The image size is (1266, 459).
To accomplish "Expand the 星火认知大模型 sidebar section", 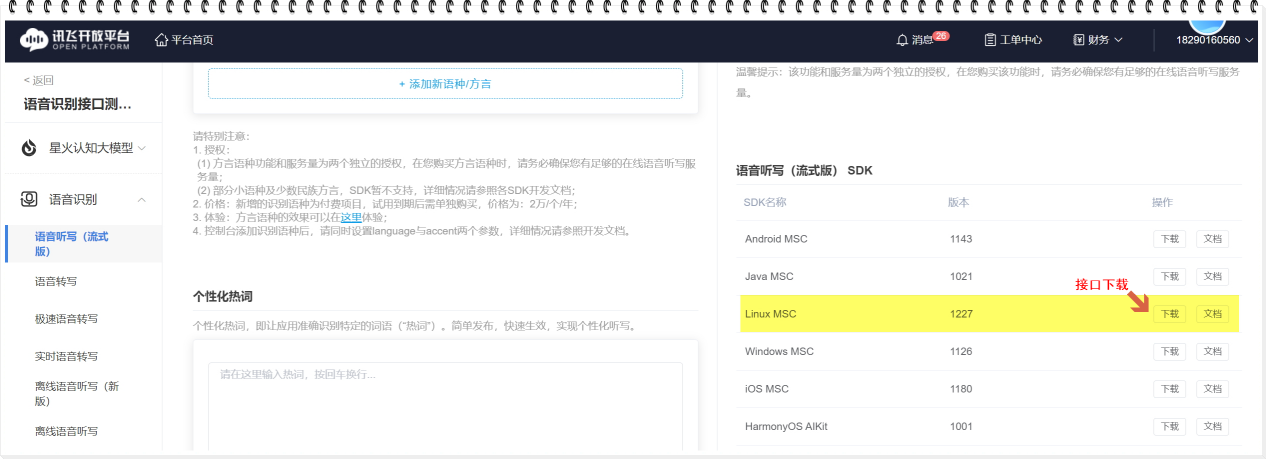I will coord(82,148).
